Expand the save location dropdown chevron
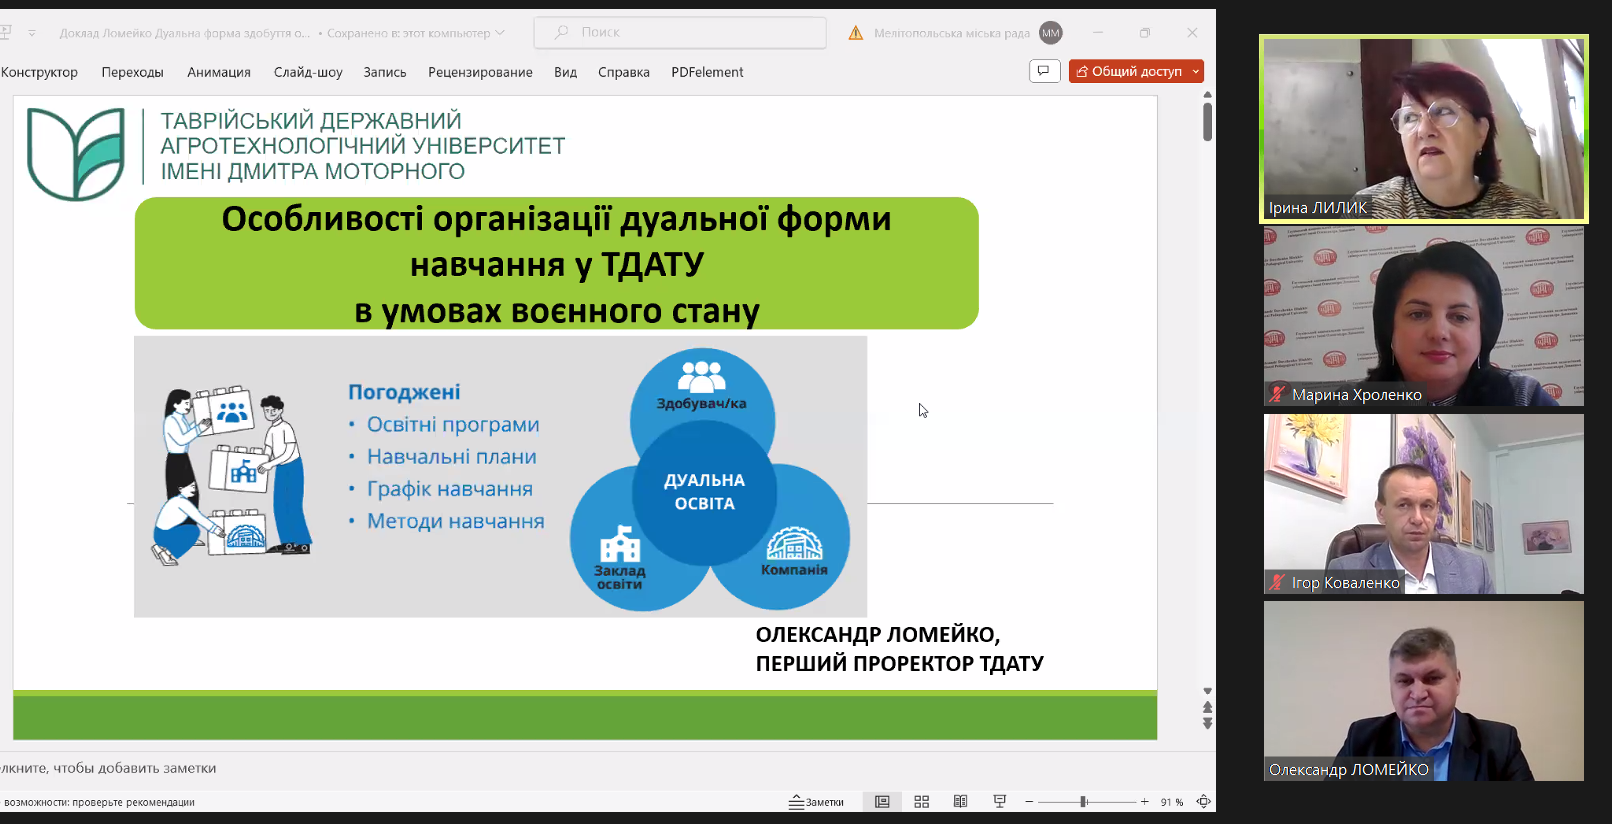This screenshot has height=824, width=1612. coord(500,33)
